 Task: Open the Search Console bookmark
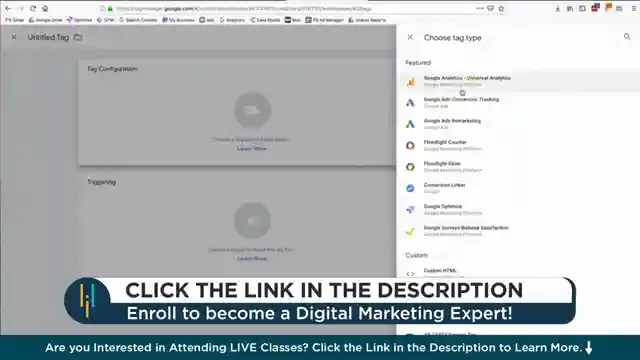pos(138,20)
